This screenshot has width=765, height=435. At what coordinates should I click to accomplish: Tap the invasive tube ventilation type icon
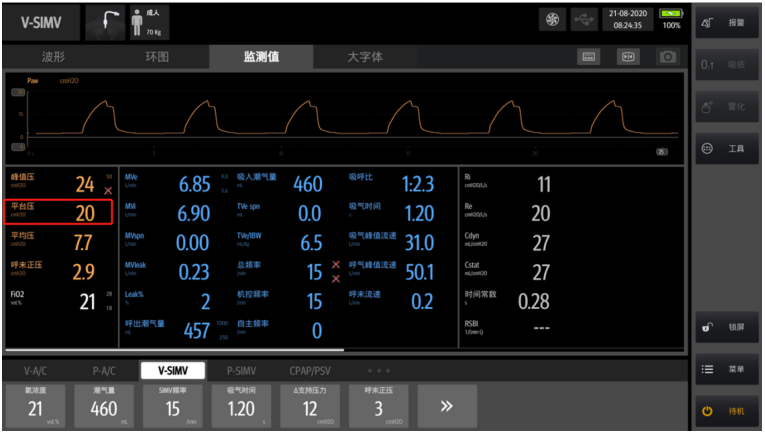105,22
